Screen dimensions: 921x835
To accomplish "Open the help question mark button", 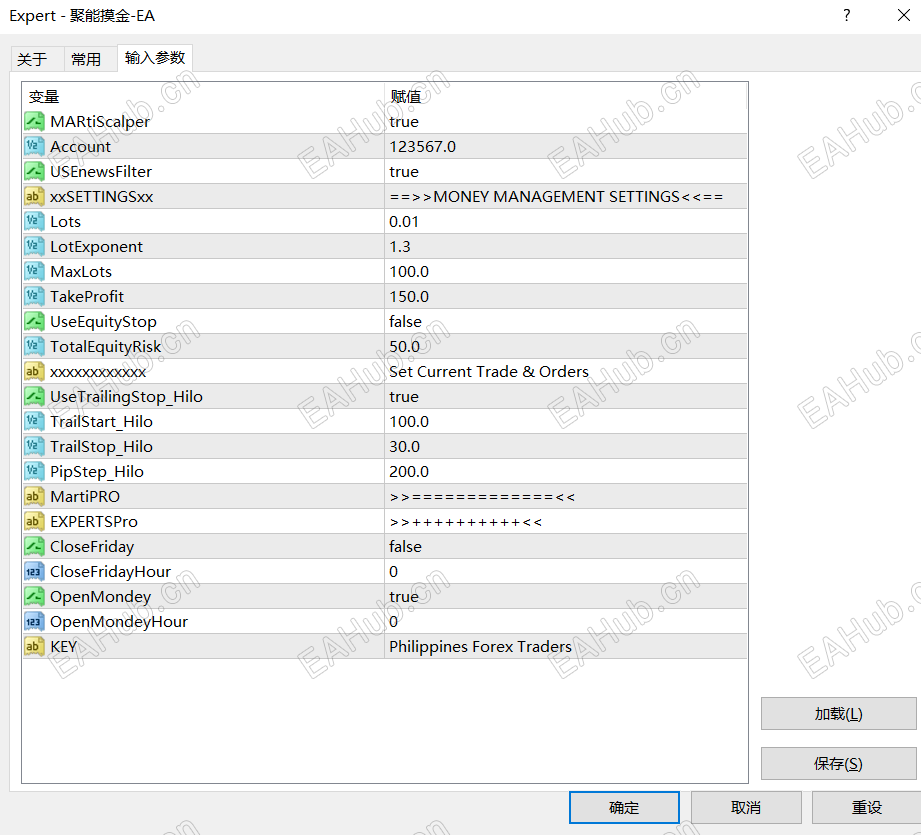I will [846, 16].
